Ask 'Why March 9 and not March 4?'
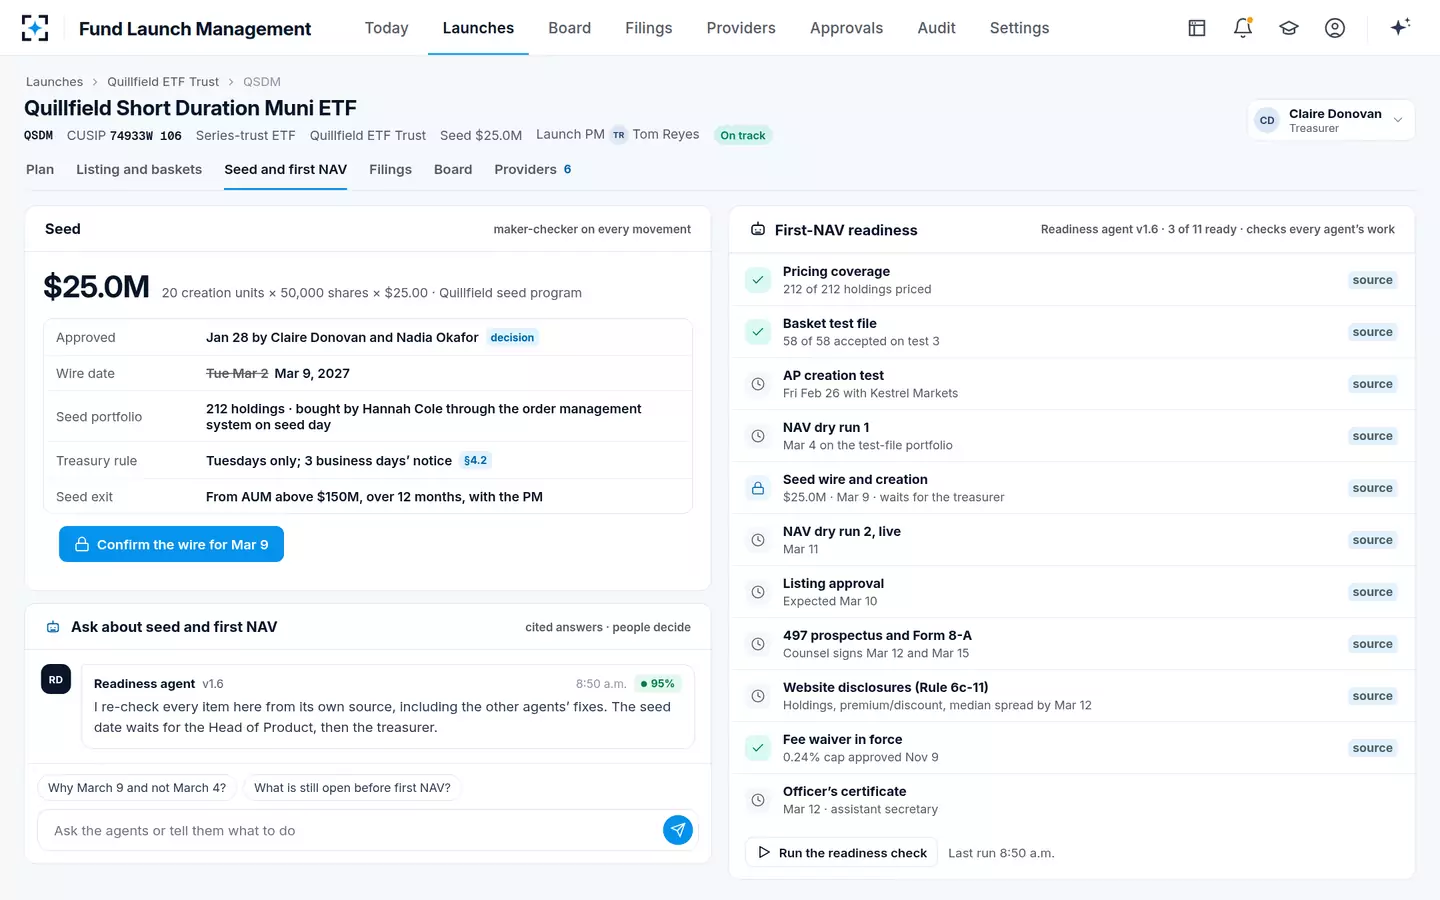The image size is (1440, 900). 137,788
